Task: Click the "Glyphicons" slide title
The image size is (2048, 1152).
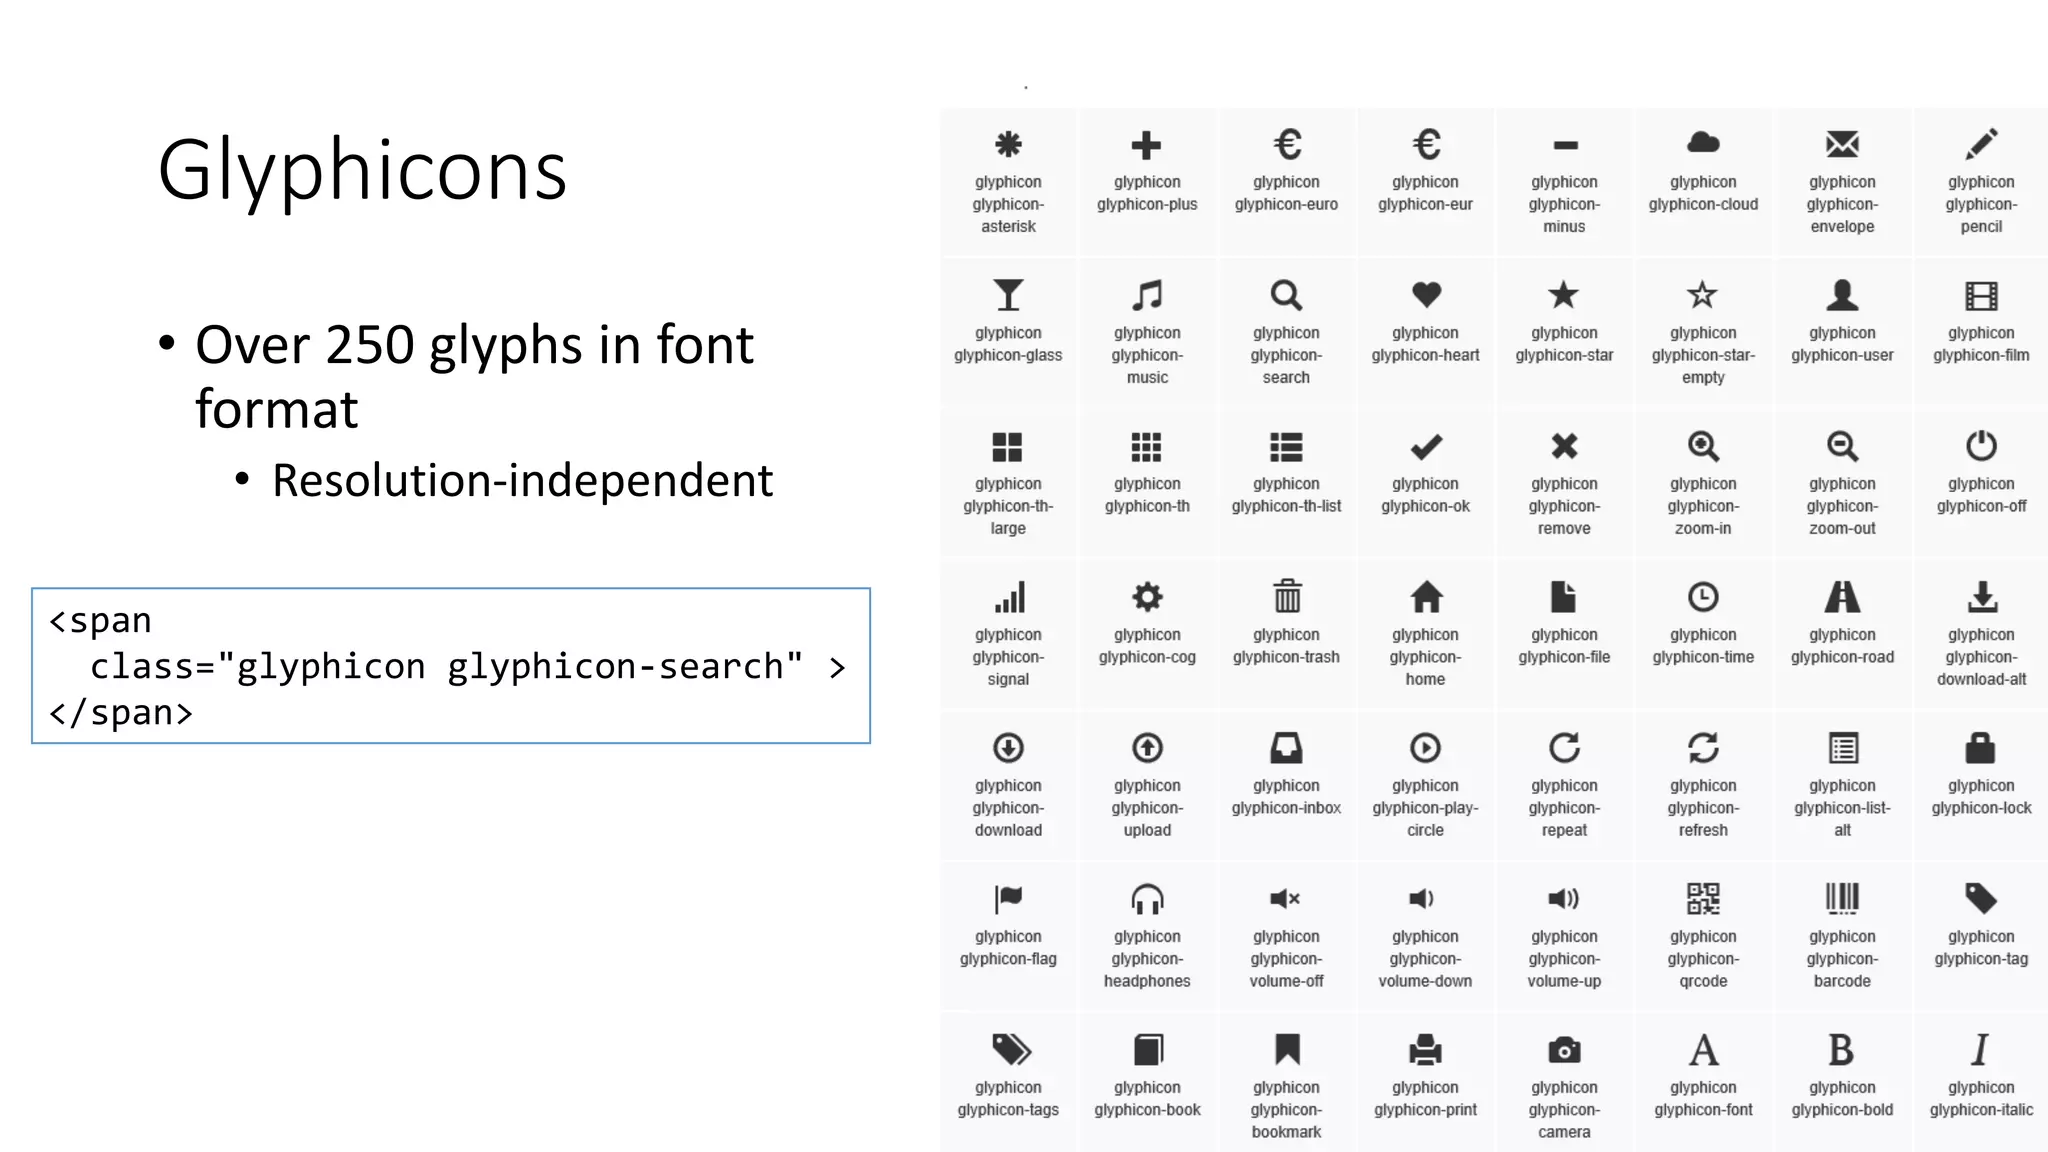Action: click(362, 170)
